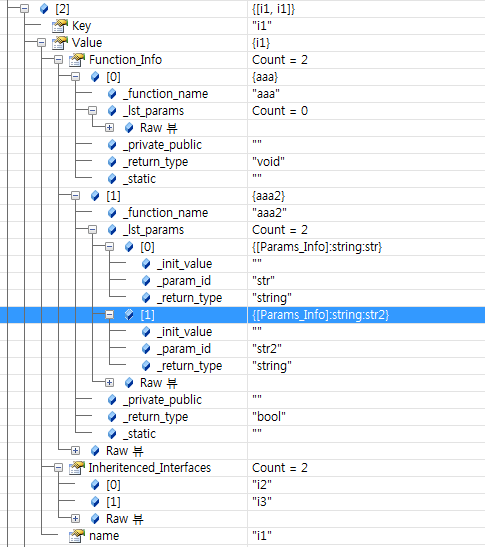Collapse the Value node
The height and width of the screenshot is (547, 485).
(x=42, y=43)
